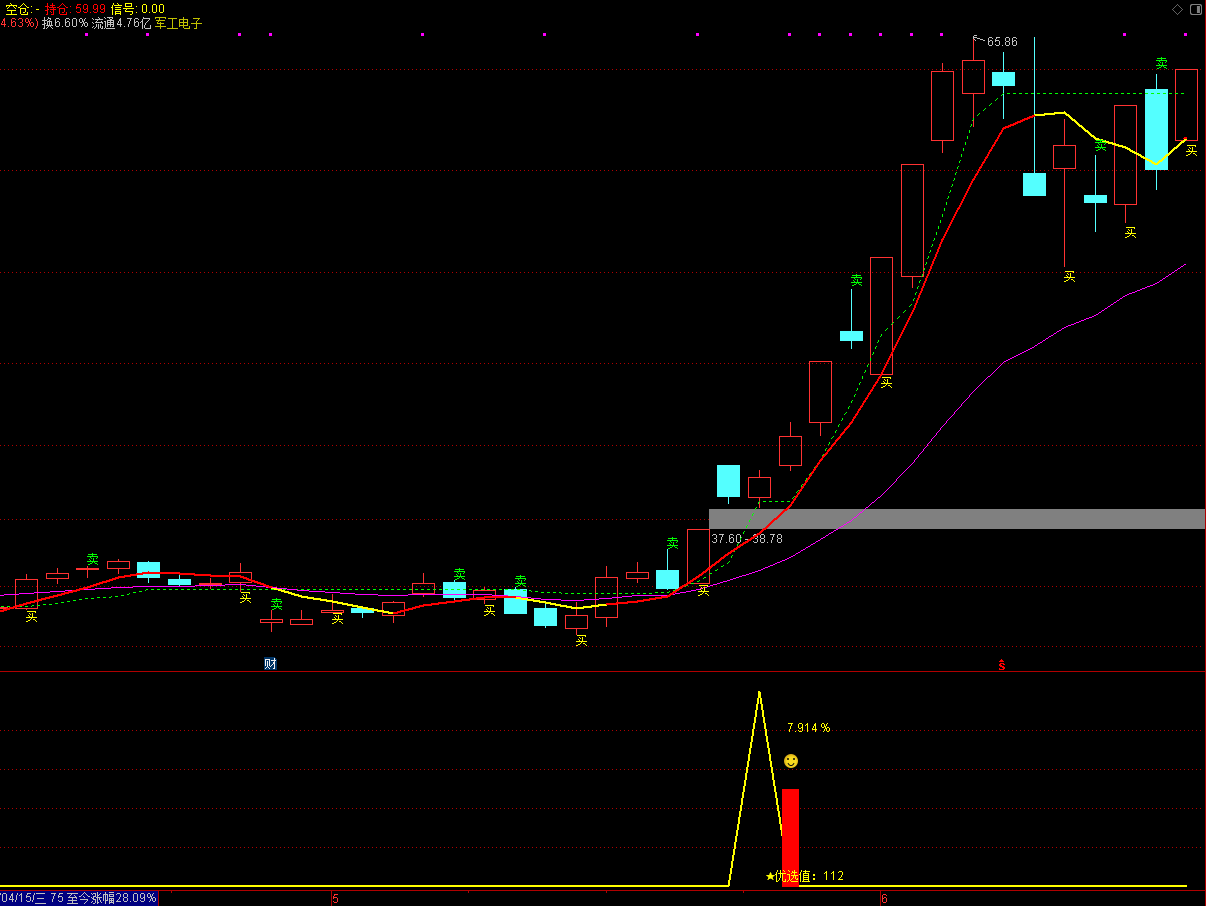This screenshot has height=906, width=1206.
Task: Toggle the side panel layout icon
Action: tap(1195, 8)
